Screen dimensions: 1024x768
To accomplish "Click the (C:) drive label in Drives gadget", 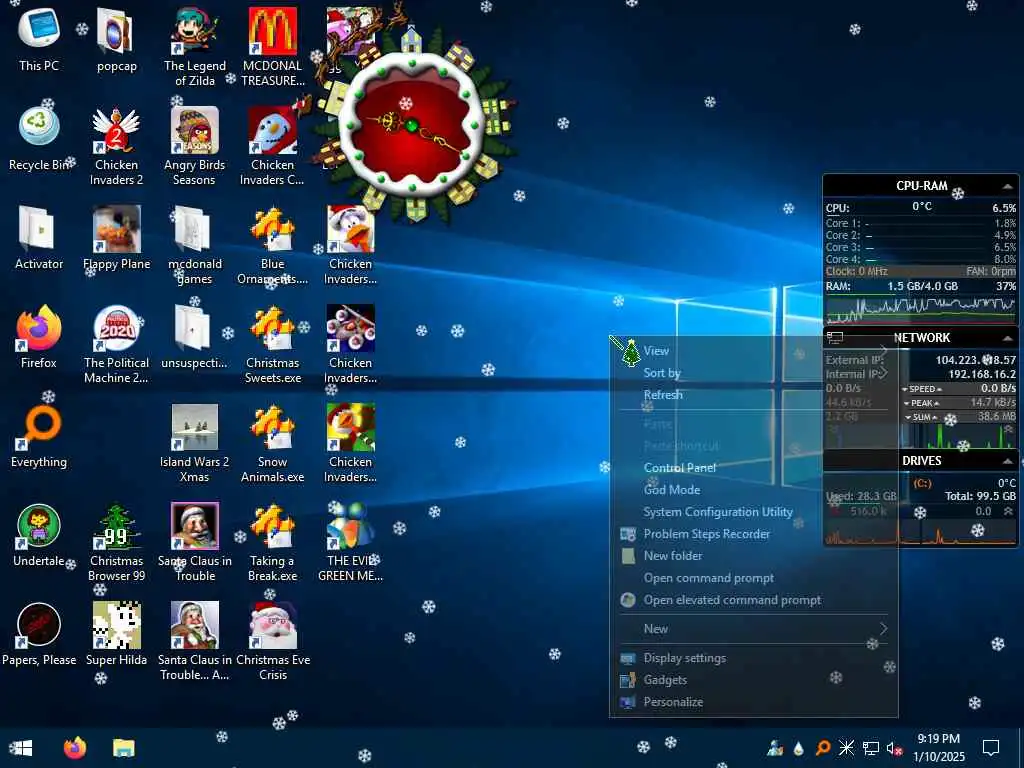I will tap(922, 483).
